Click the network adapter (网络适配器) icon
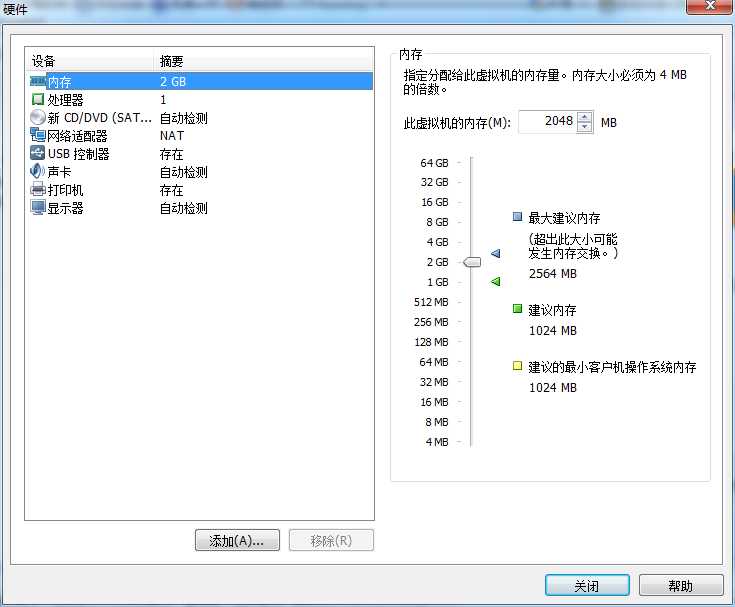735x607 pixels. point(38,135)
